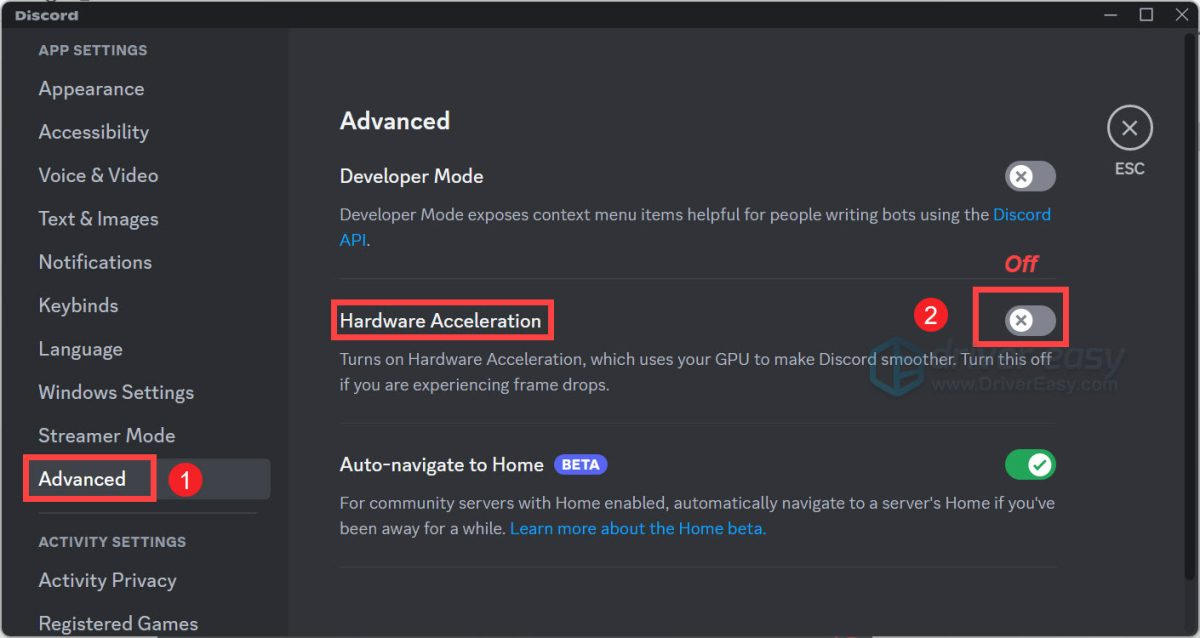
Task: Open the Accessibility settings
Action: click(93, 132)
